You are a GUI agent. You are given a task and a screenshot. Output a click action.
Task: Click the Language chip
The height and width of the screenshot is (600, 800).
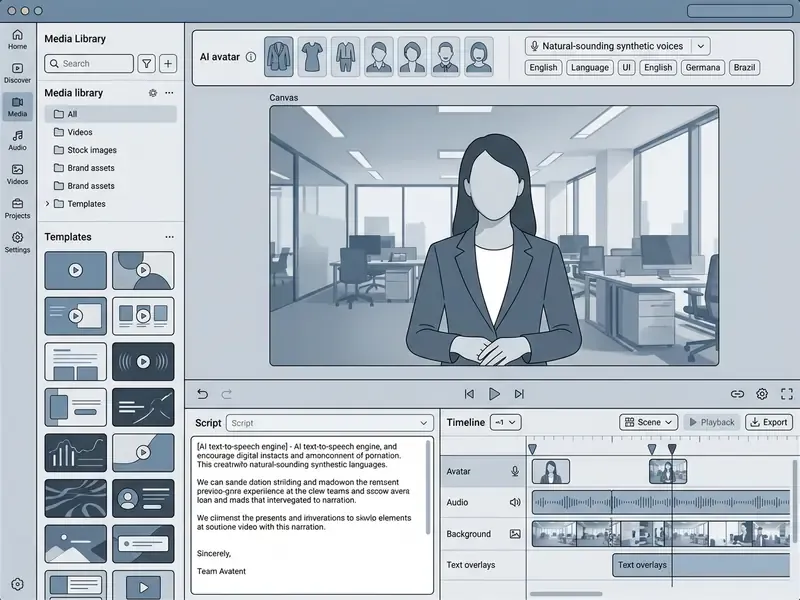pyautogui.click(x=590, y=67)
